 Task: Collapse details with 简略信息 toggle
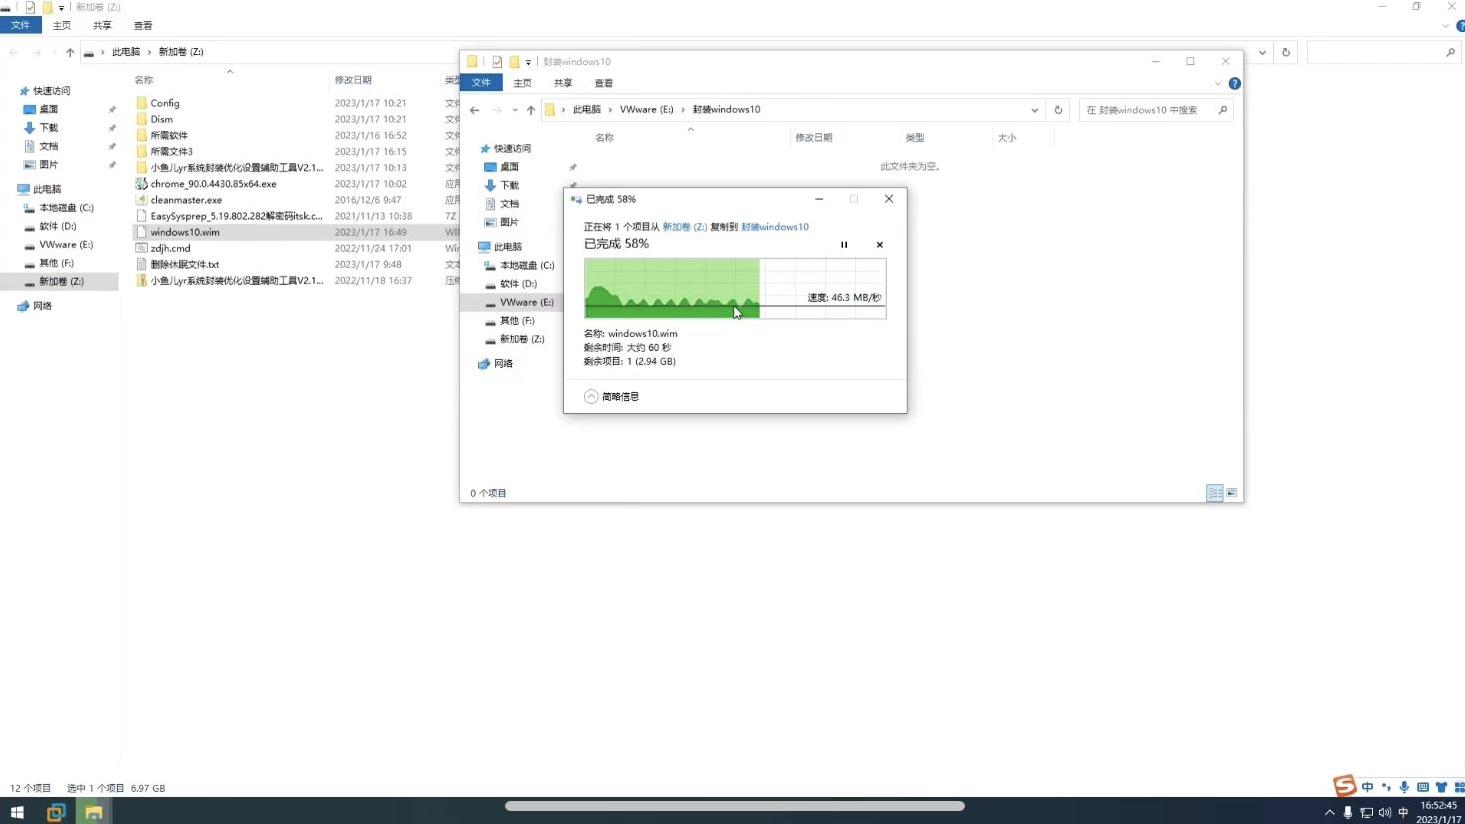[x=612, y=397]
